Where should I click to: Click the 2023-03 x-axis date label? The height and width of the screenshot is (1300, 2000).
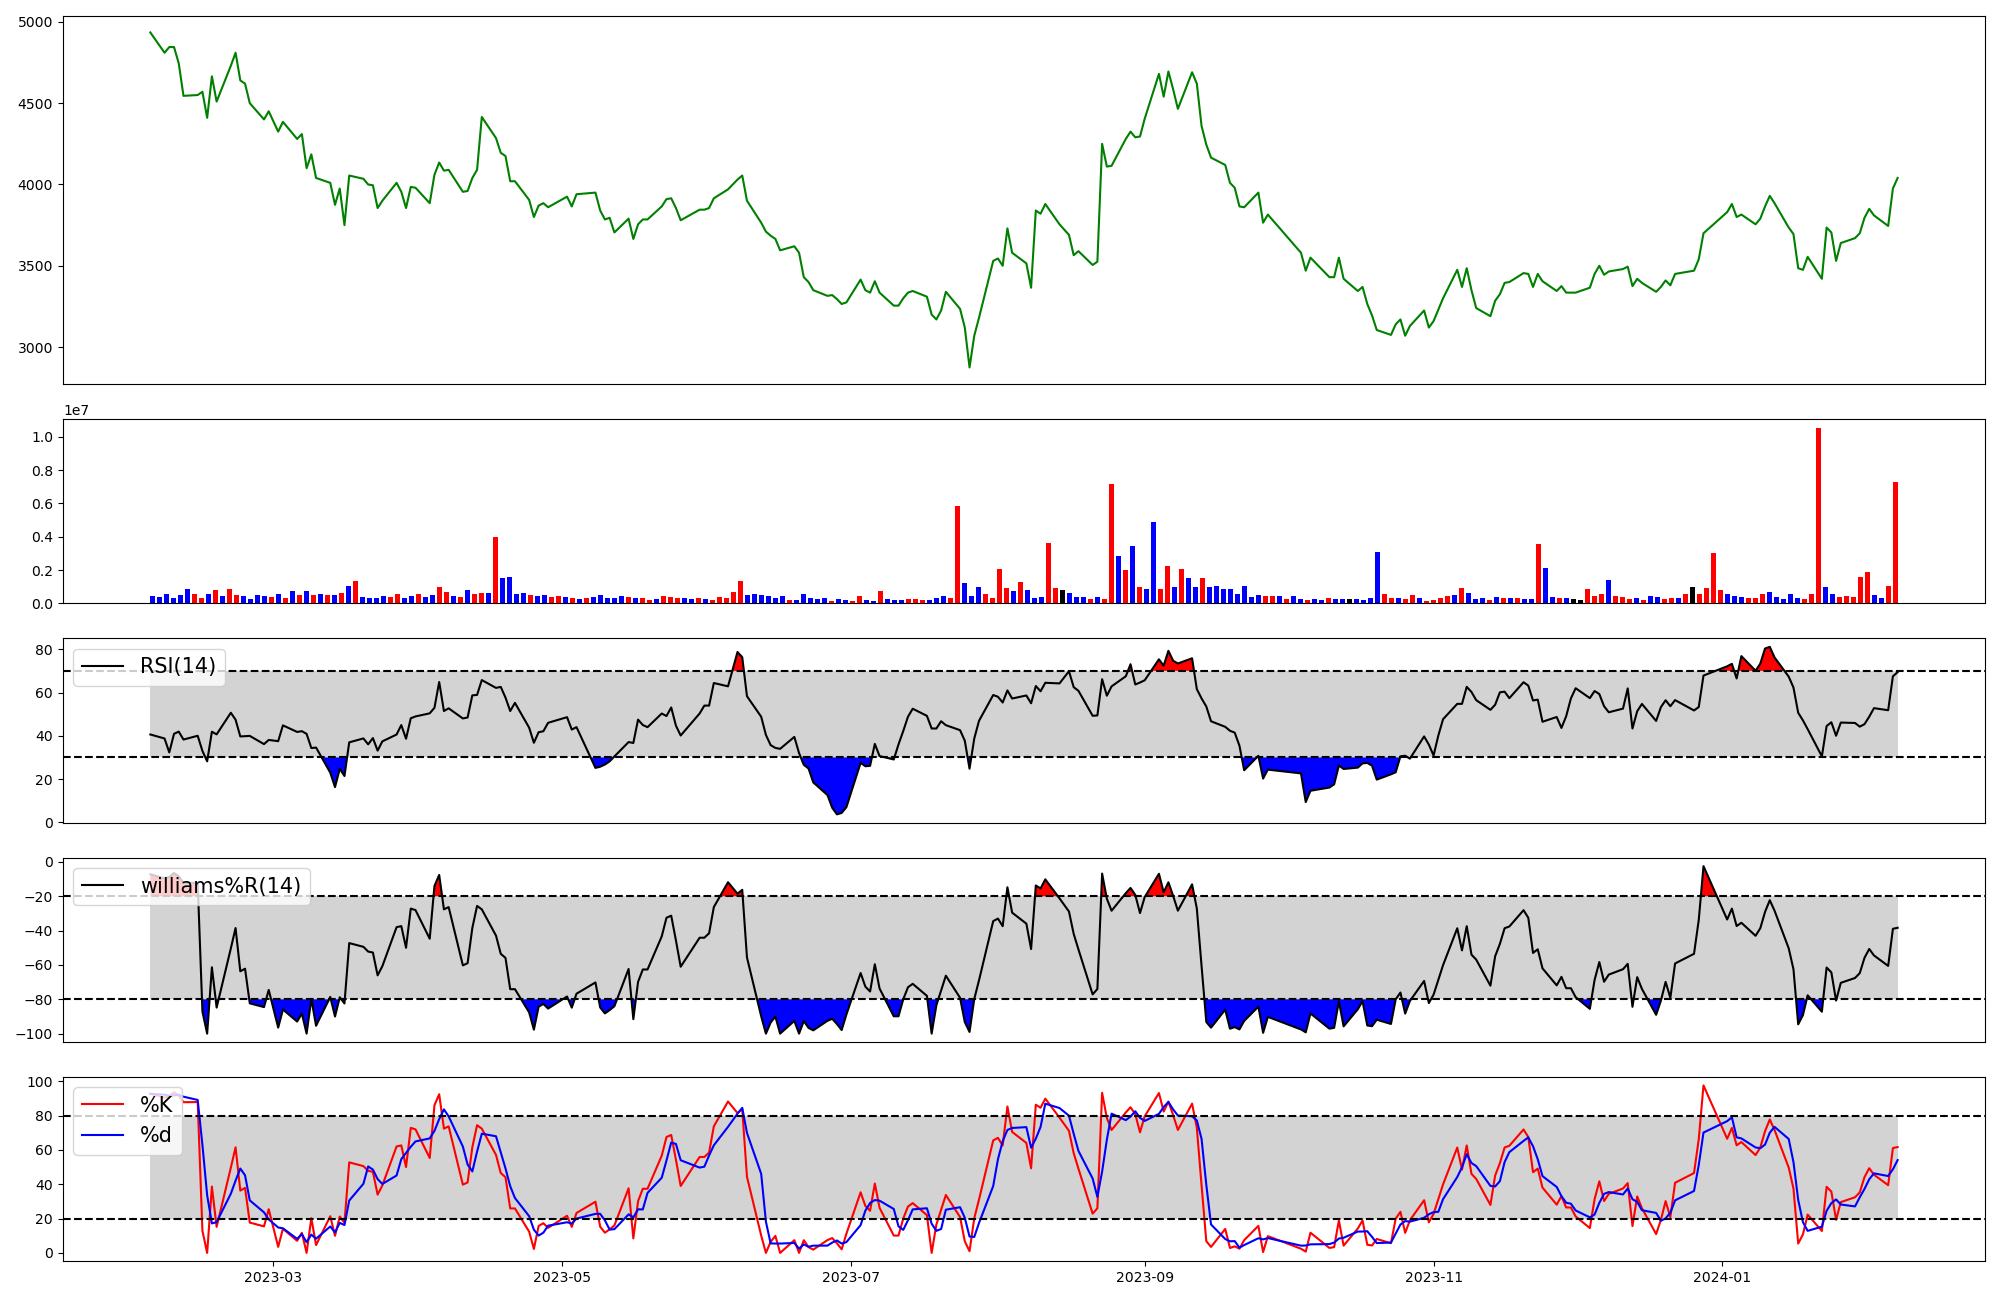point(273,1277)
